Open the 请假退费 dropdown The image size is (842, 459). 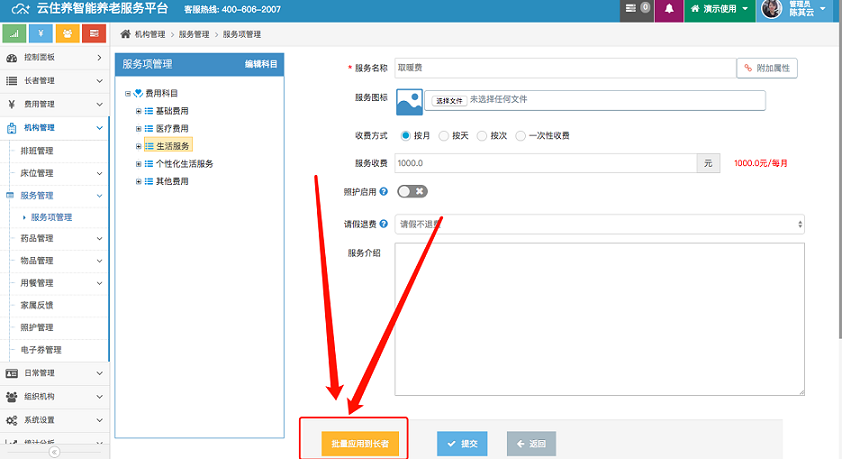click(x=600, y=225)
